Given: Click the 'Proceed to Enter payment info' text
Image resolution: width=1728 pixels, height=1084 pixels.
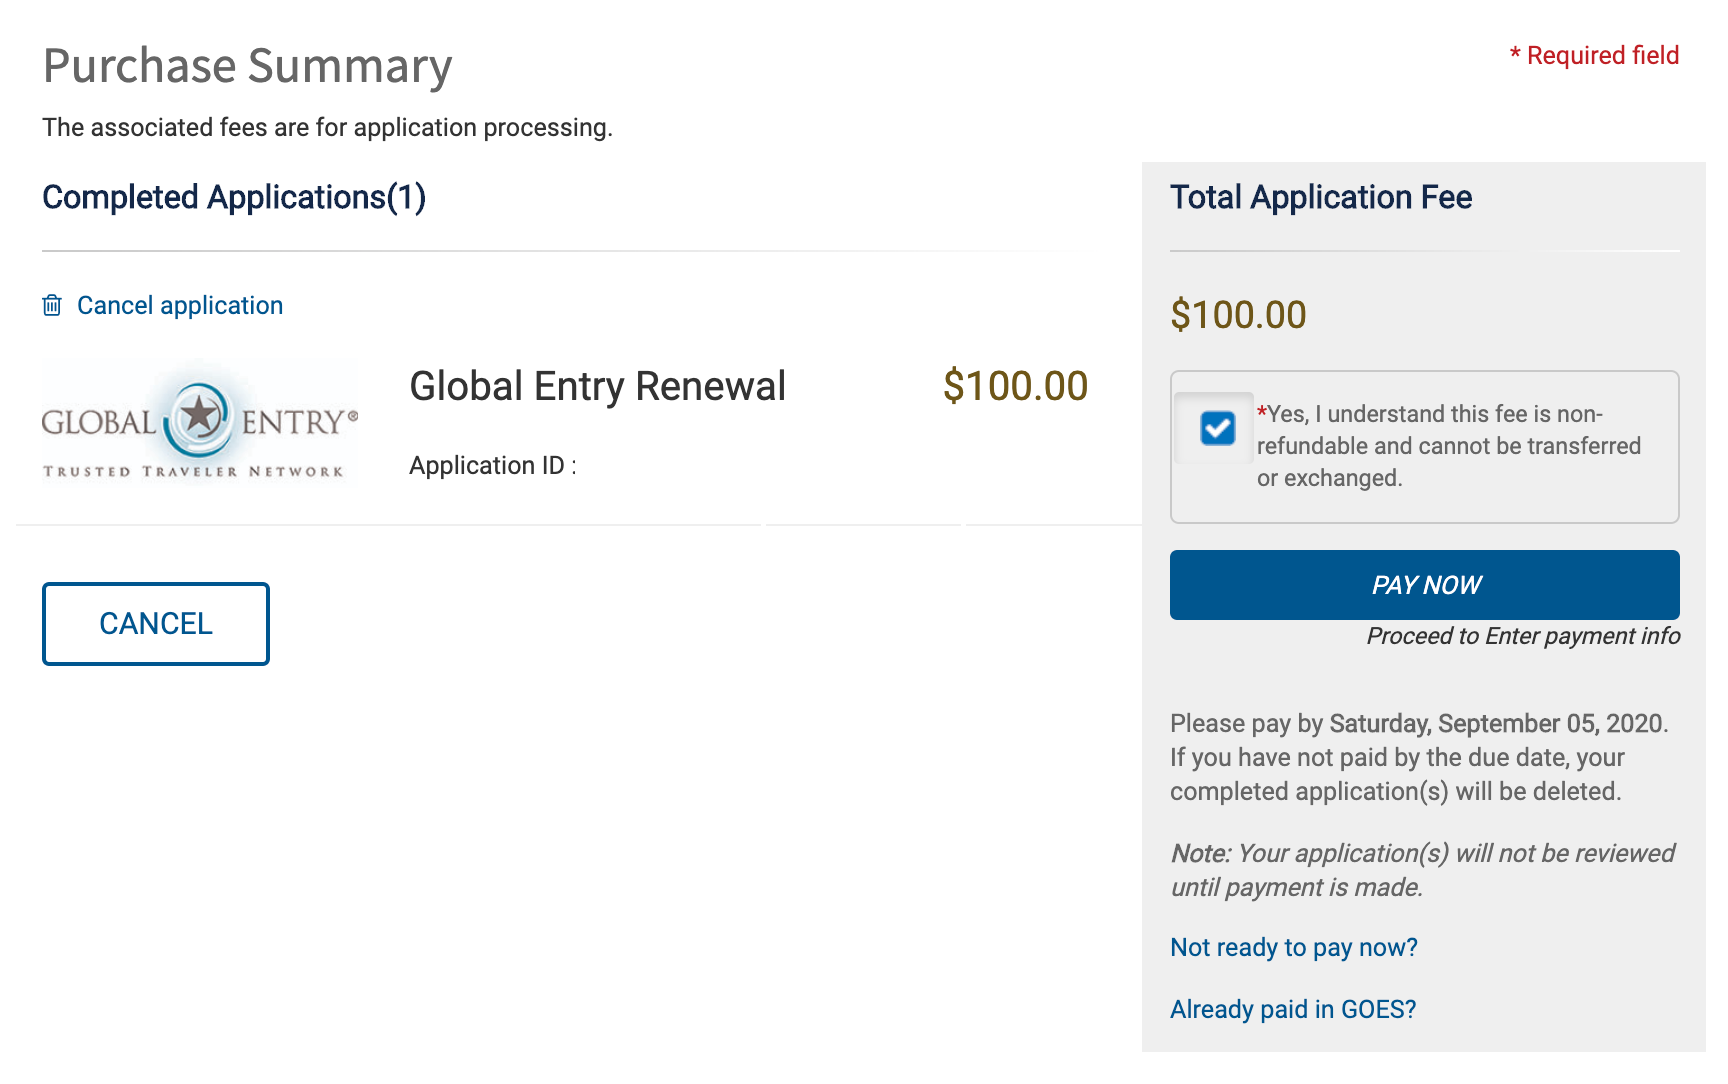Looking at the screenshot, I should point(1522,636).
